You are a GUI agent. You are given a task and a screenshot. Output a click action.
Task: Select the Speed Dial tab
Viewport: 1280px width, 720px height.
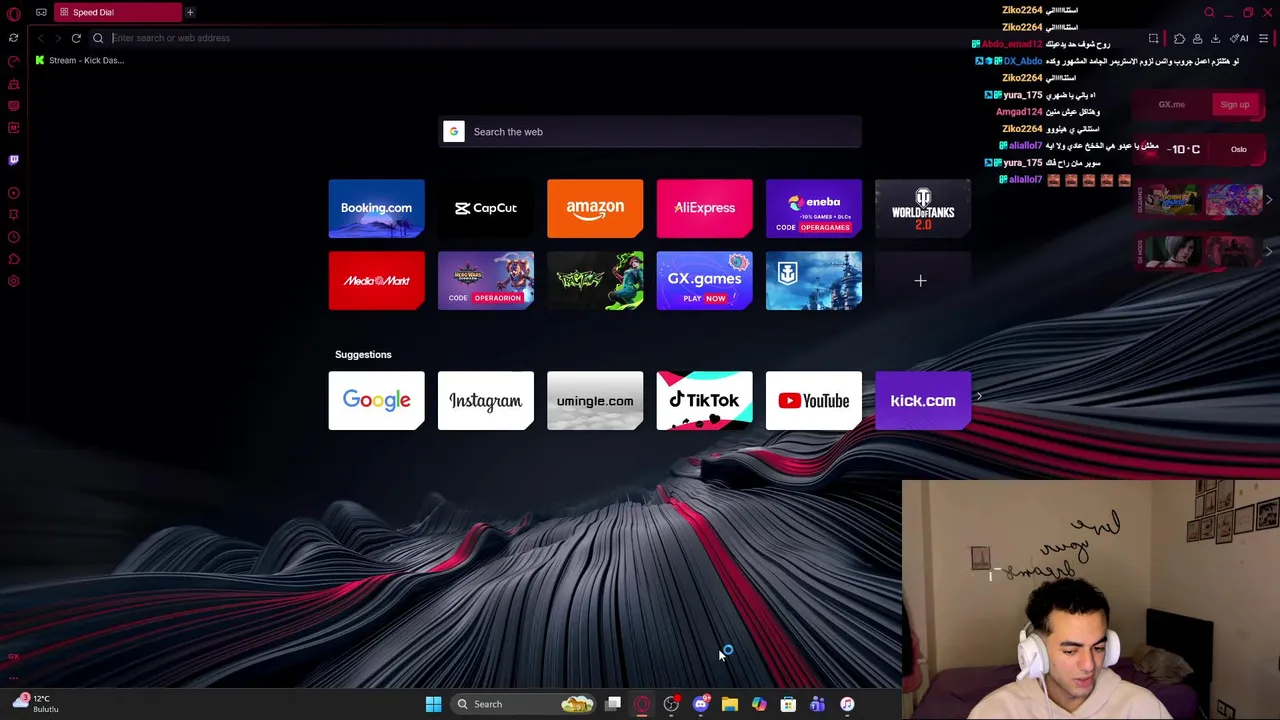point(117,12)
